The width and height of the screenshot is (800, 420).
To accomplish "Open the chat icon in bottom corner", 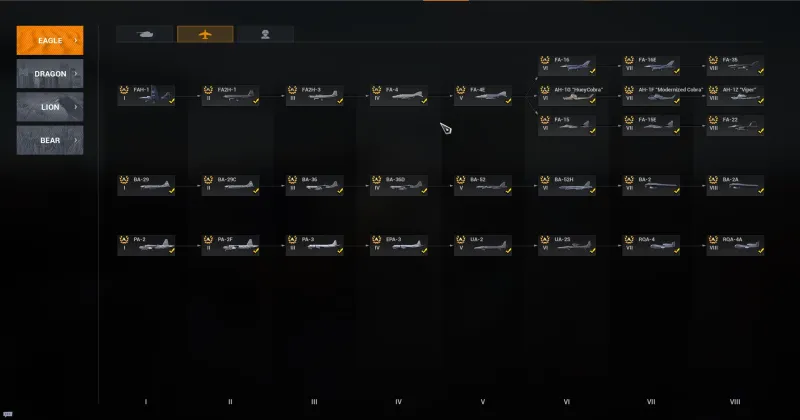I will 8,414.
